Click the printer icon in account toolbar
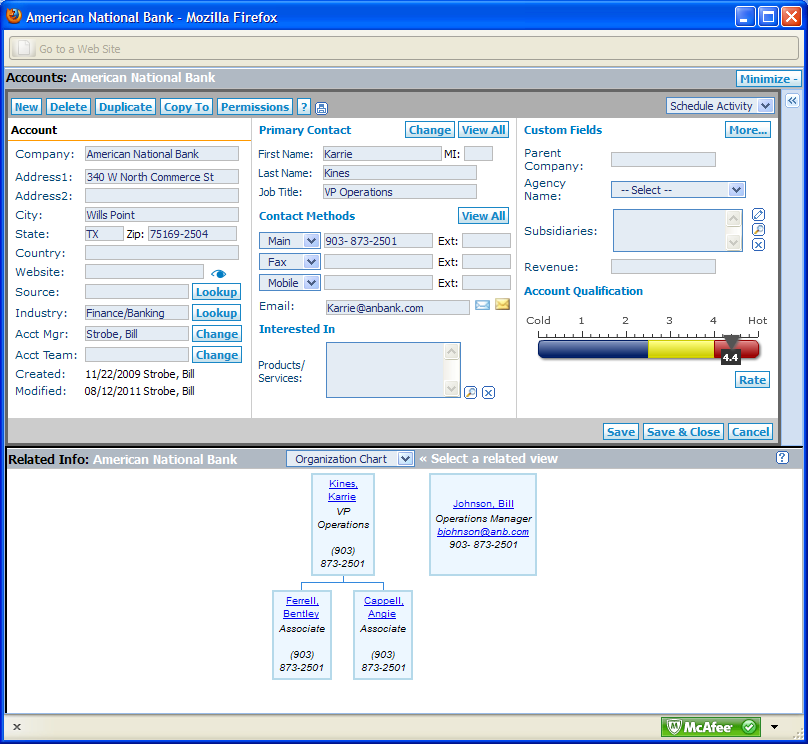The width and height of the screenshot is (808, 745). point(321,108)
